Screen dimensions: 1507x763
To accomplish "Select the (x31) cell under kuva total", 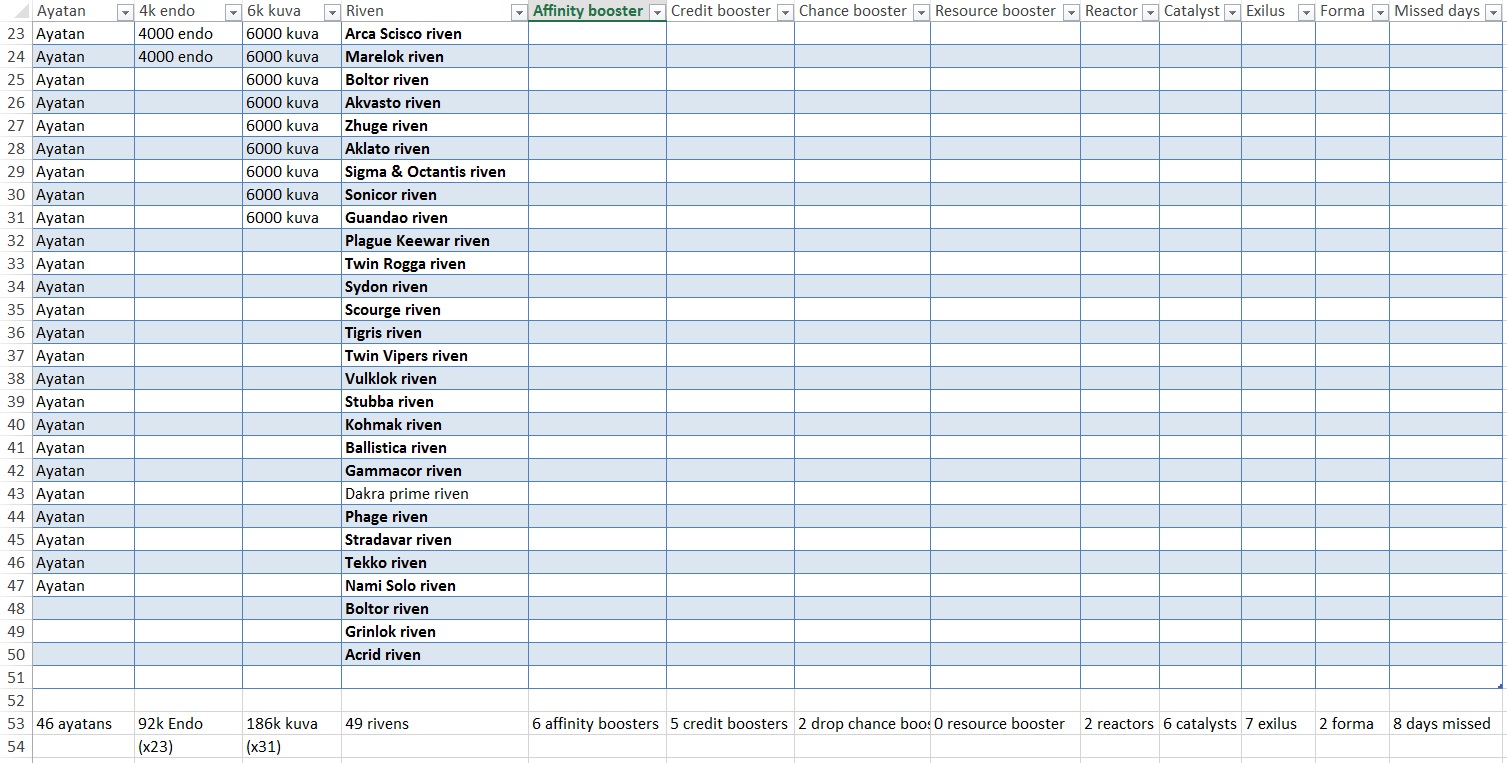I will pos(292,746).
